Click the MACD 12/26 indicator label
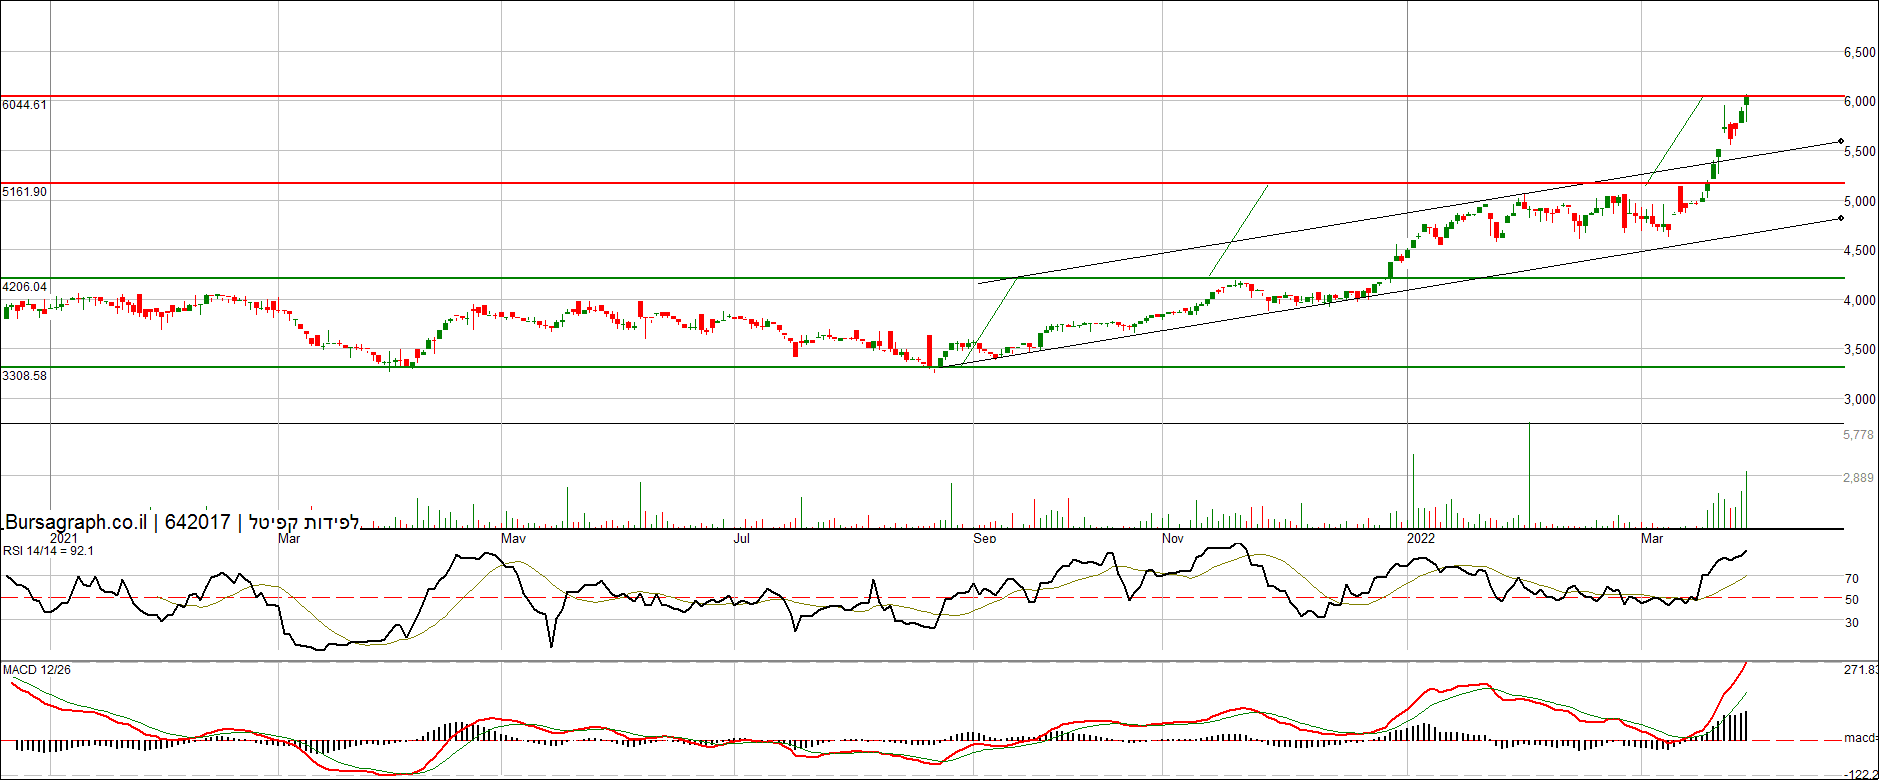1879x780 pixels. tap(37, 670)
